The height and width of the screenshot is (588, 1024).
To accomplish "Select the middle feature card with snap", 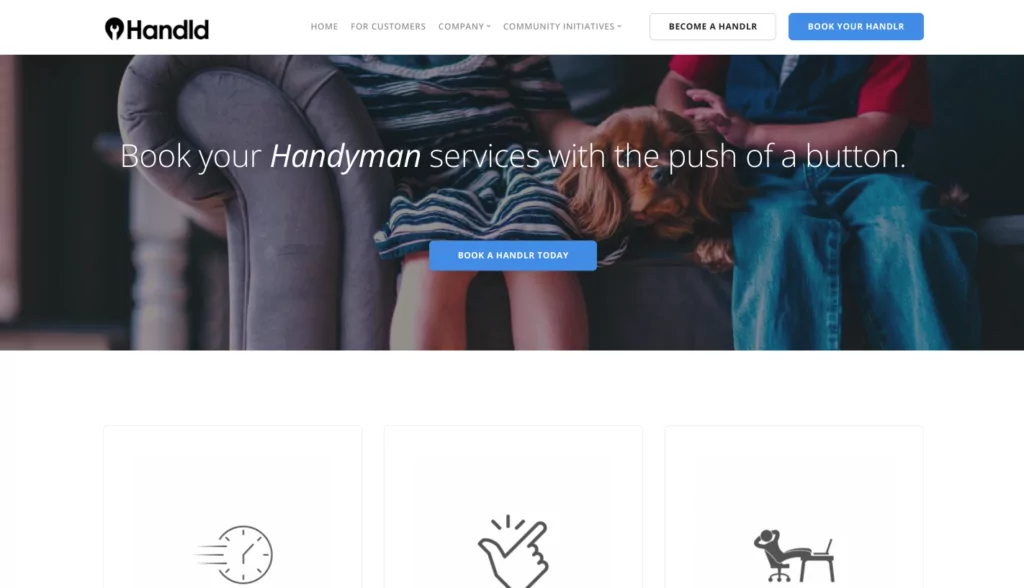I will (x=513, y=507).
